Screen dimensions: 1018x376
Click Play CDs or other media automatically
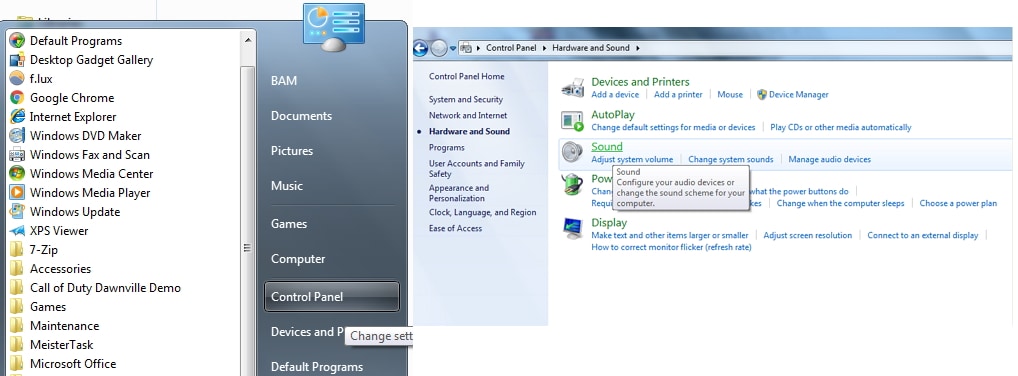pyautogui.click(x=841, y=127)
